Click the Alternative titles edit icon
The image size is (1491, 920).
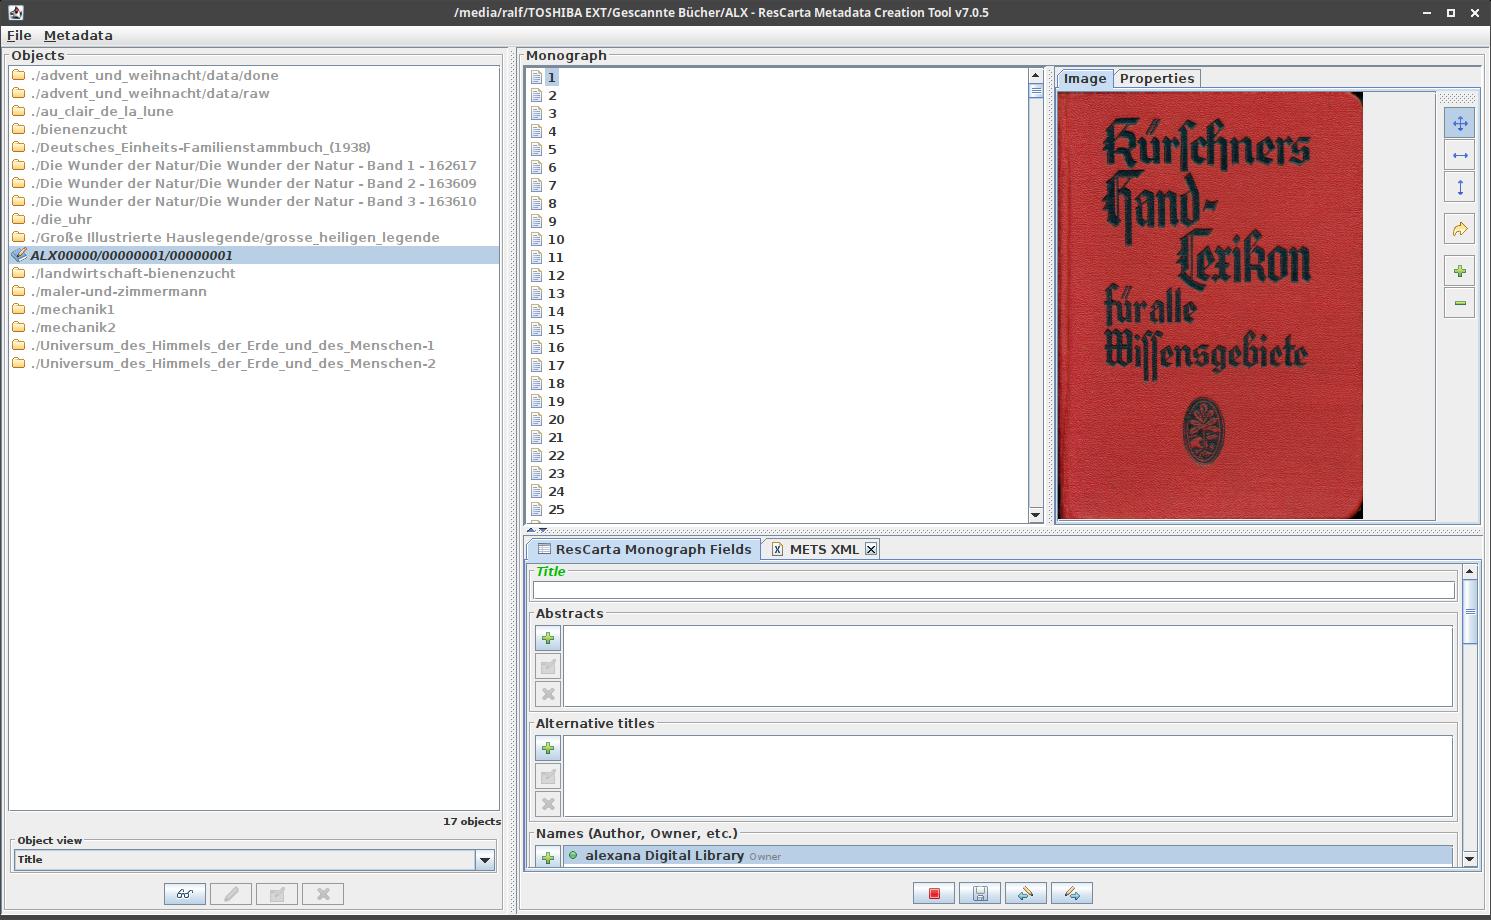click(x=548, y=776)
